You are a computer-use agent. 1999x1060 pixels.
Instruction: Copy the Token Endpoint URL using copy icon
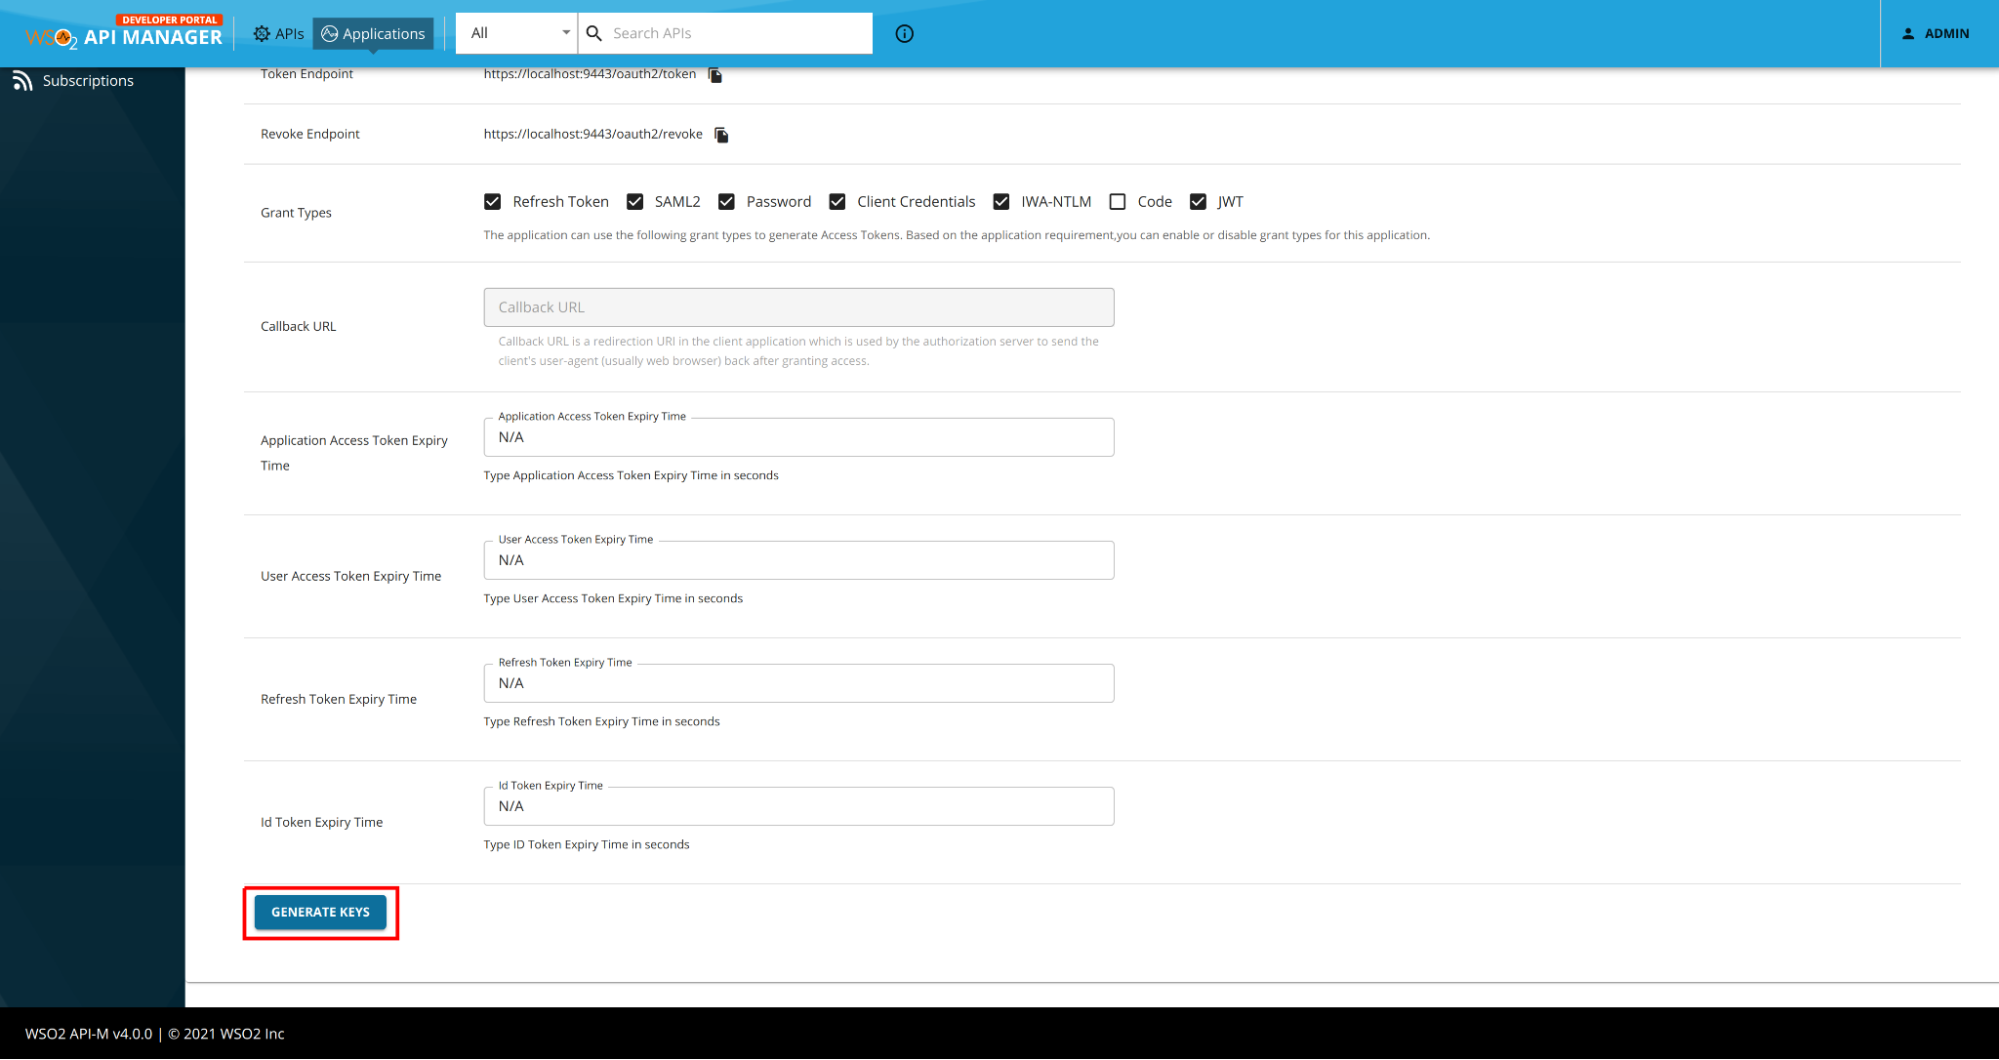coord(714,74)
